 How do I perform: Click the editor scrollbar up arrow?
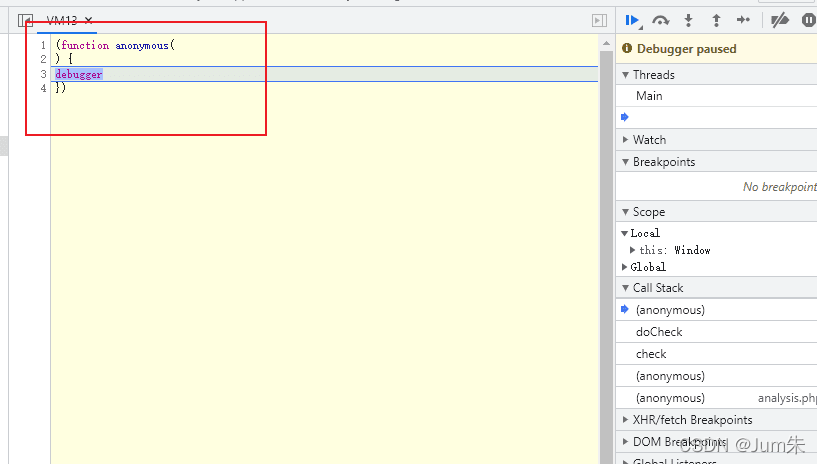606,43
